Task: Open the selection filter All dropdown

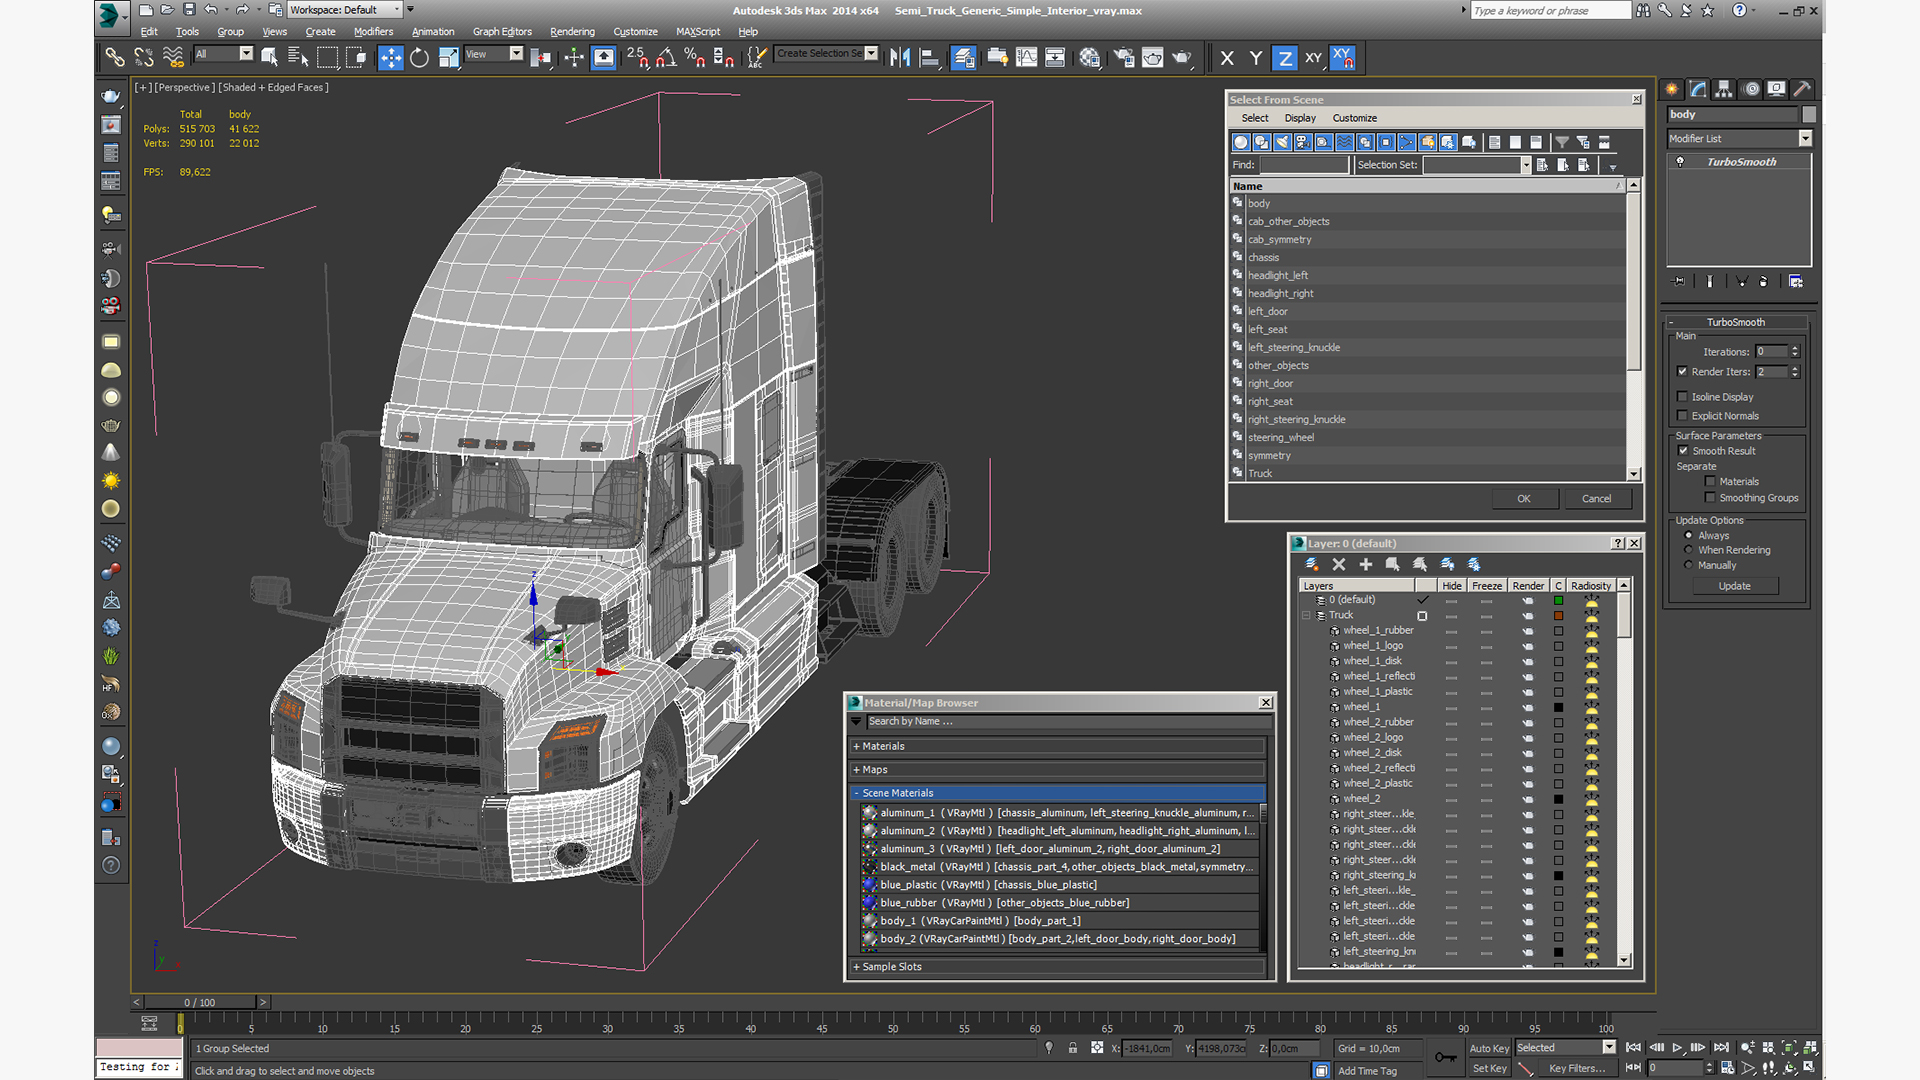Action: click(x=223, y=54)
